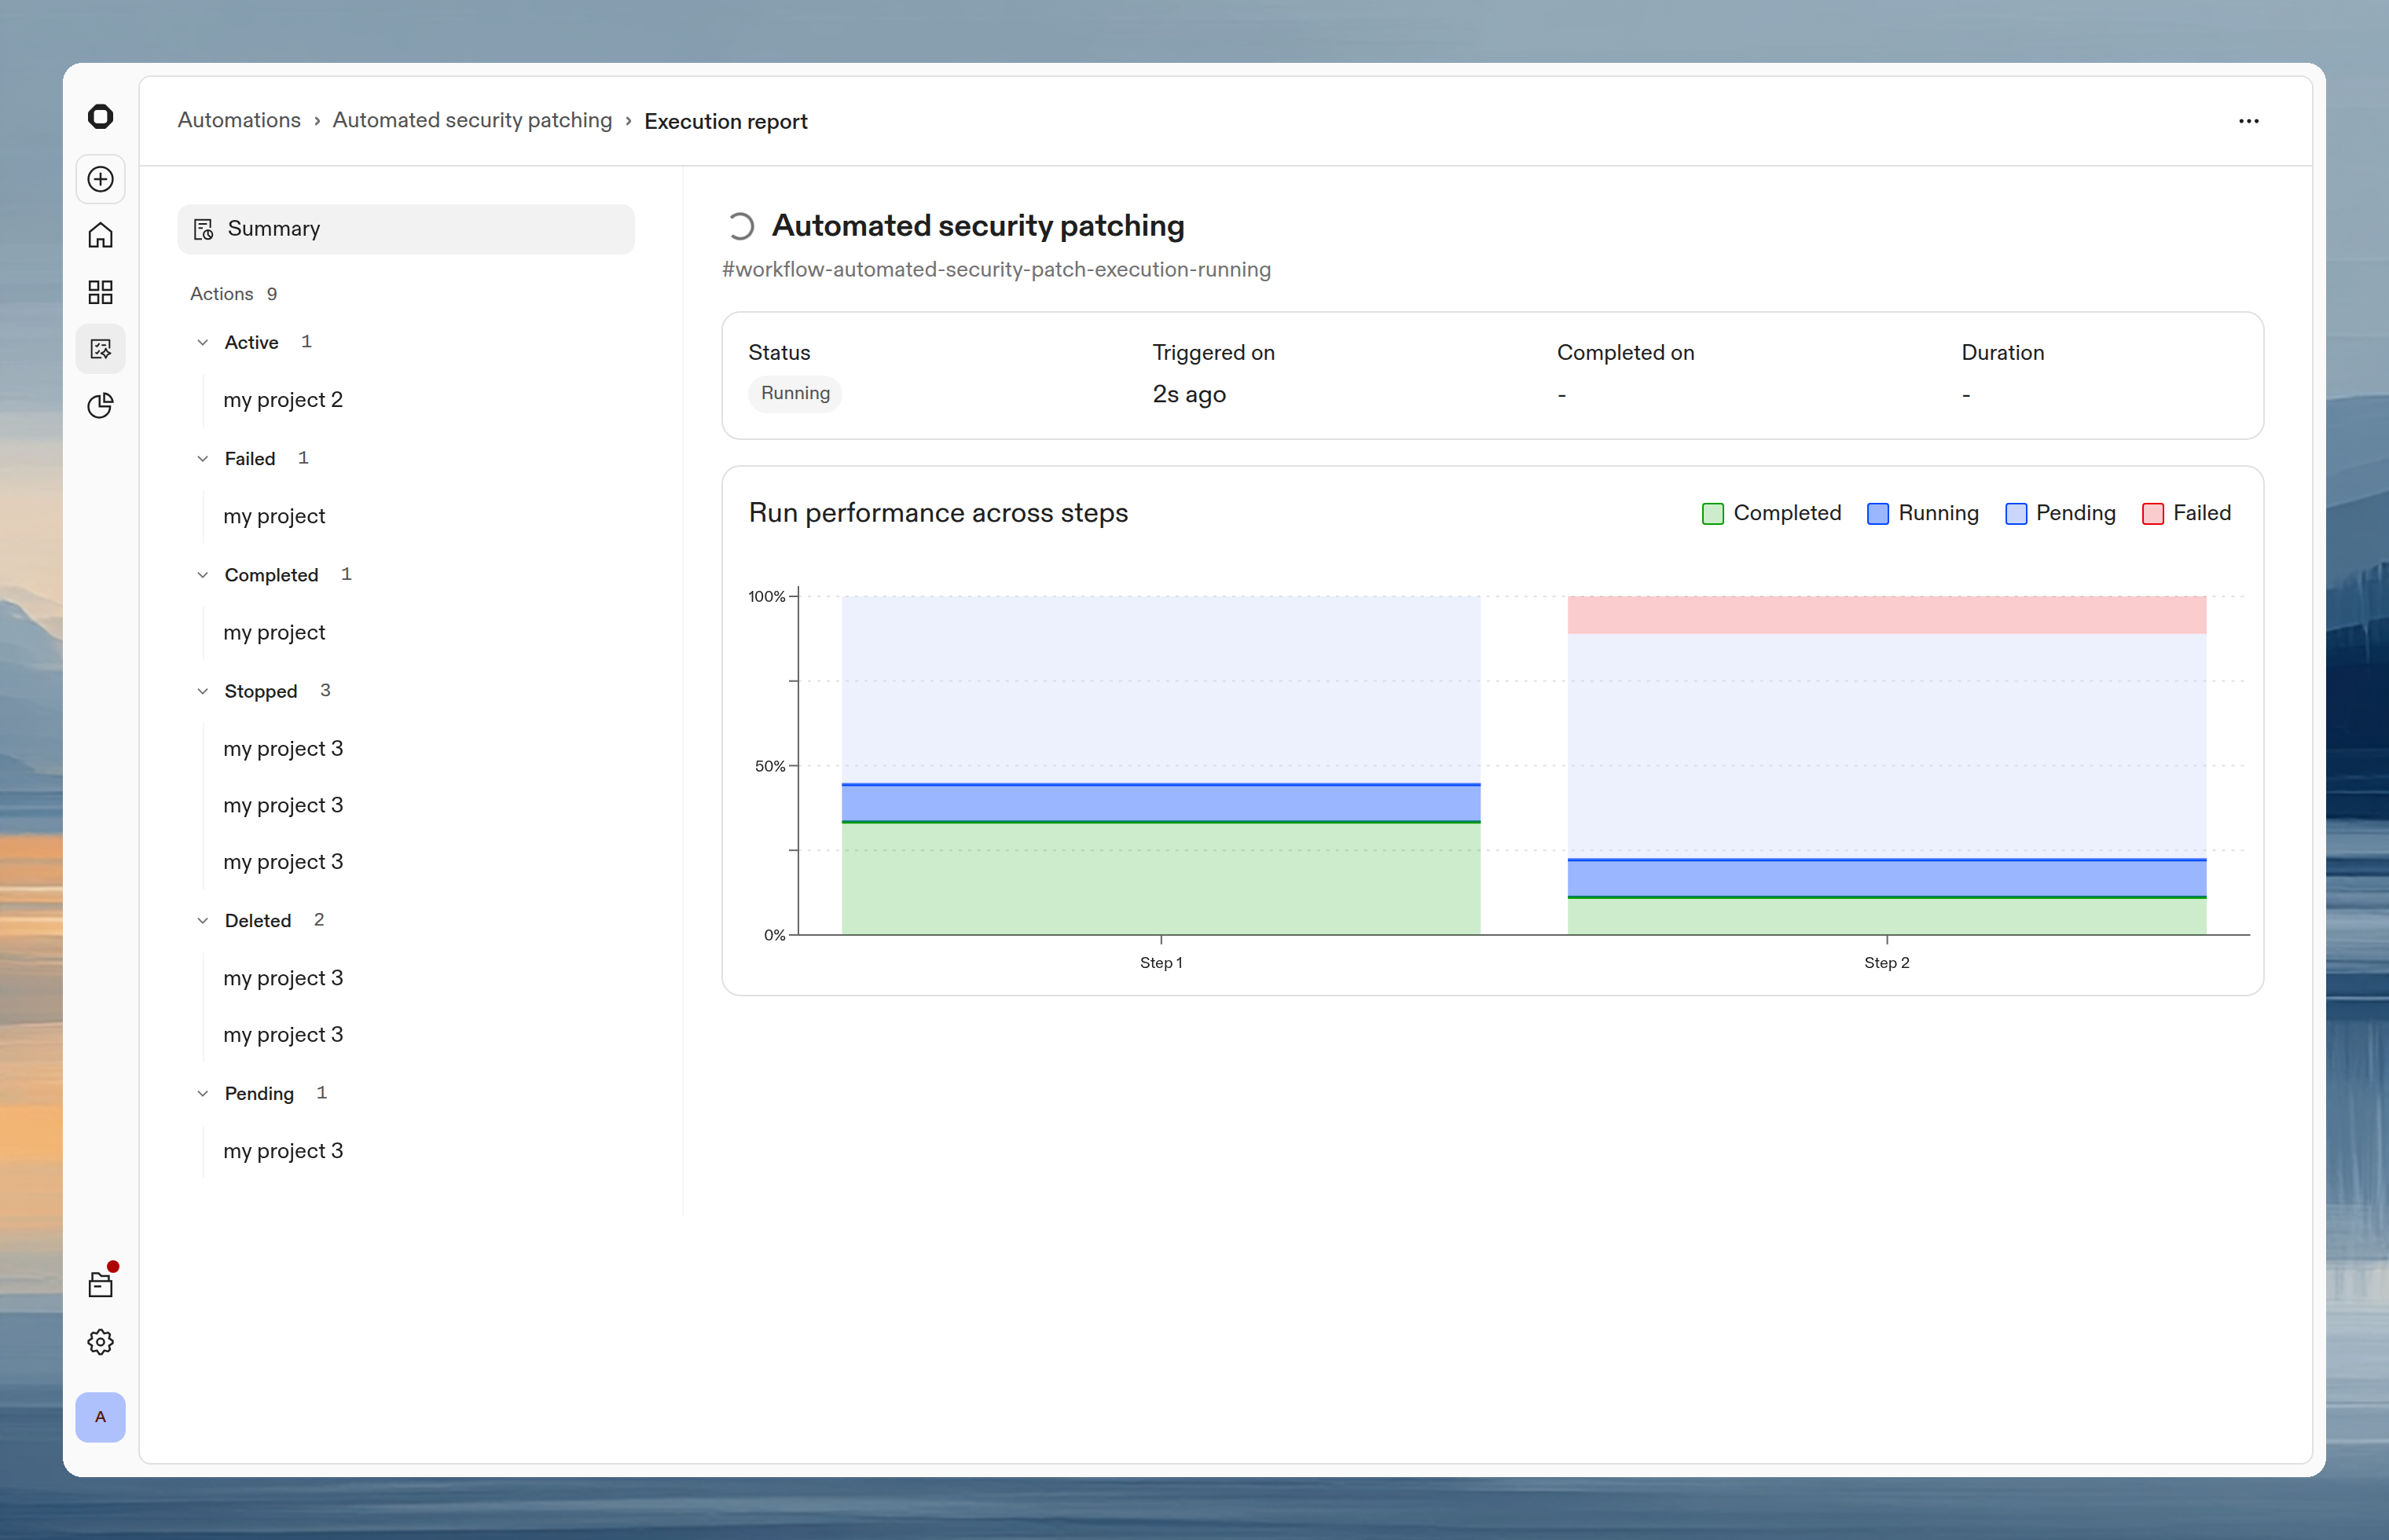Open the dashboard grid view icon
The image size is (2389, 1540).
tap(100, 292)
